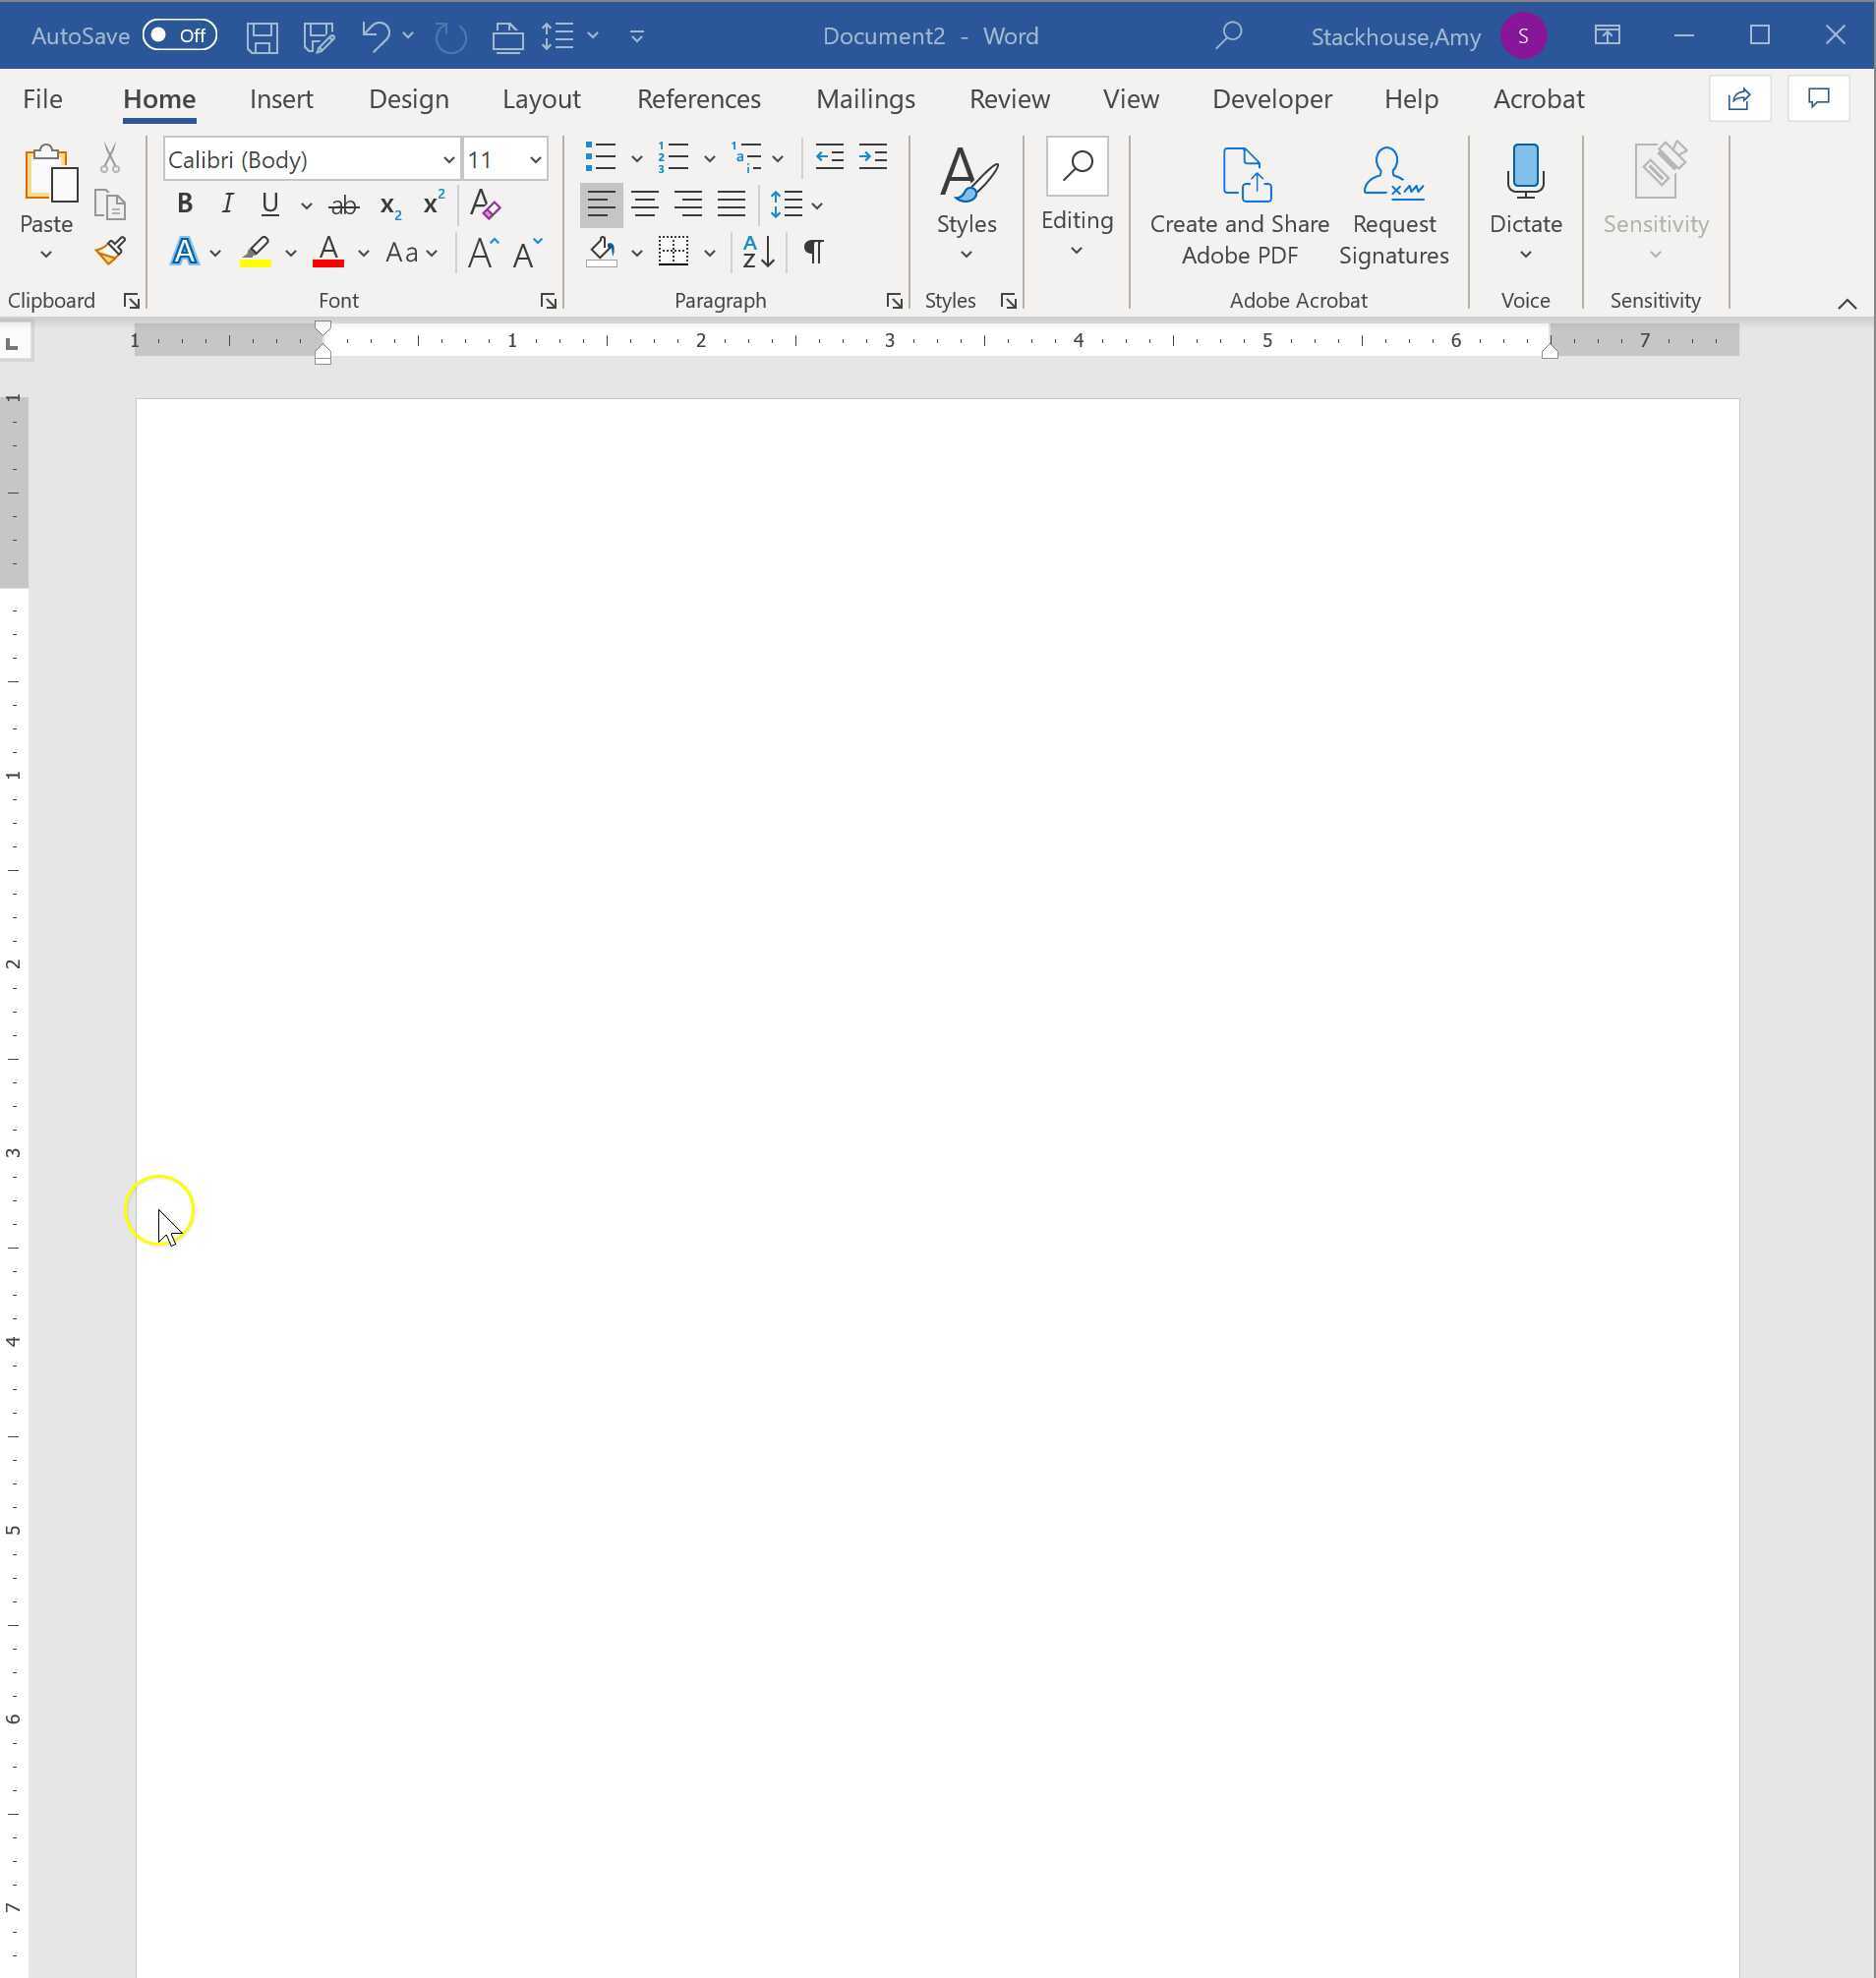The height and width of the screenshot is (1978, 1876).
Task: Apply the red font color swatch
Action: 328,252
